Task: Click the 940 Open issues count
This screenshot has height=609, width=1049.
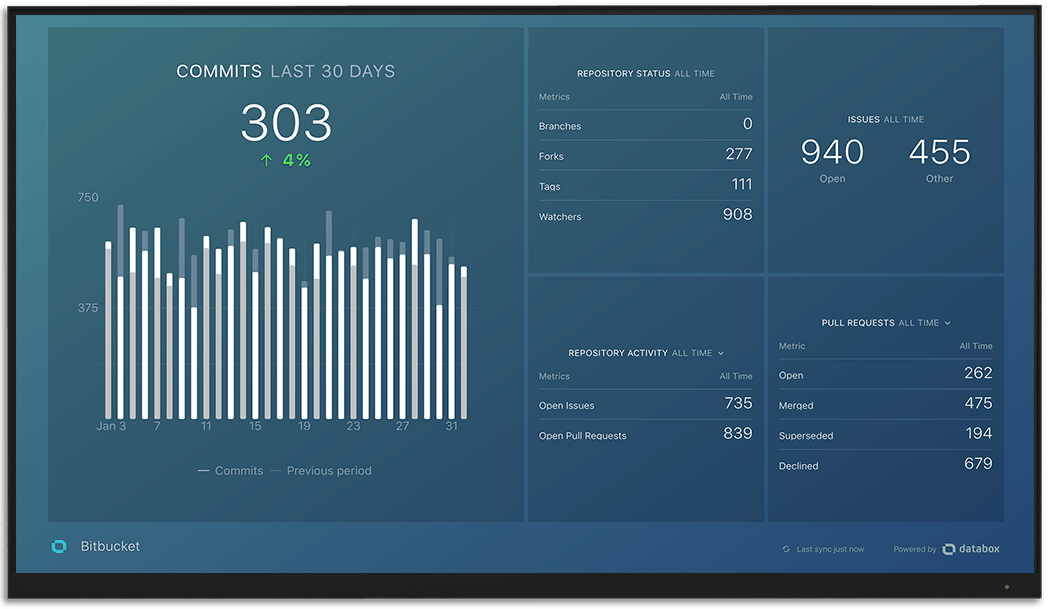Action: click(832, 153)
